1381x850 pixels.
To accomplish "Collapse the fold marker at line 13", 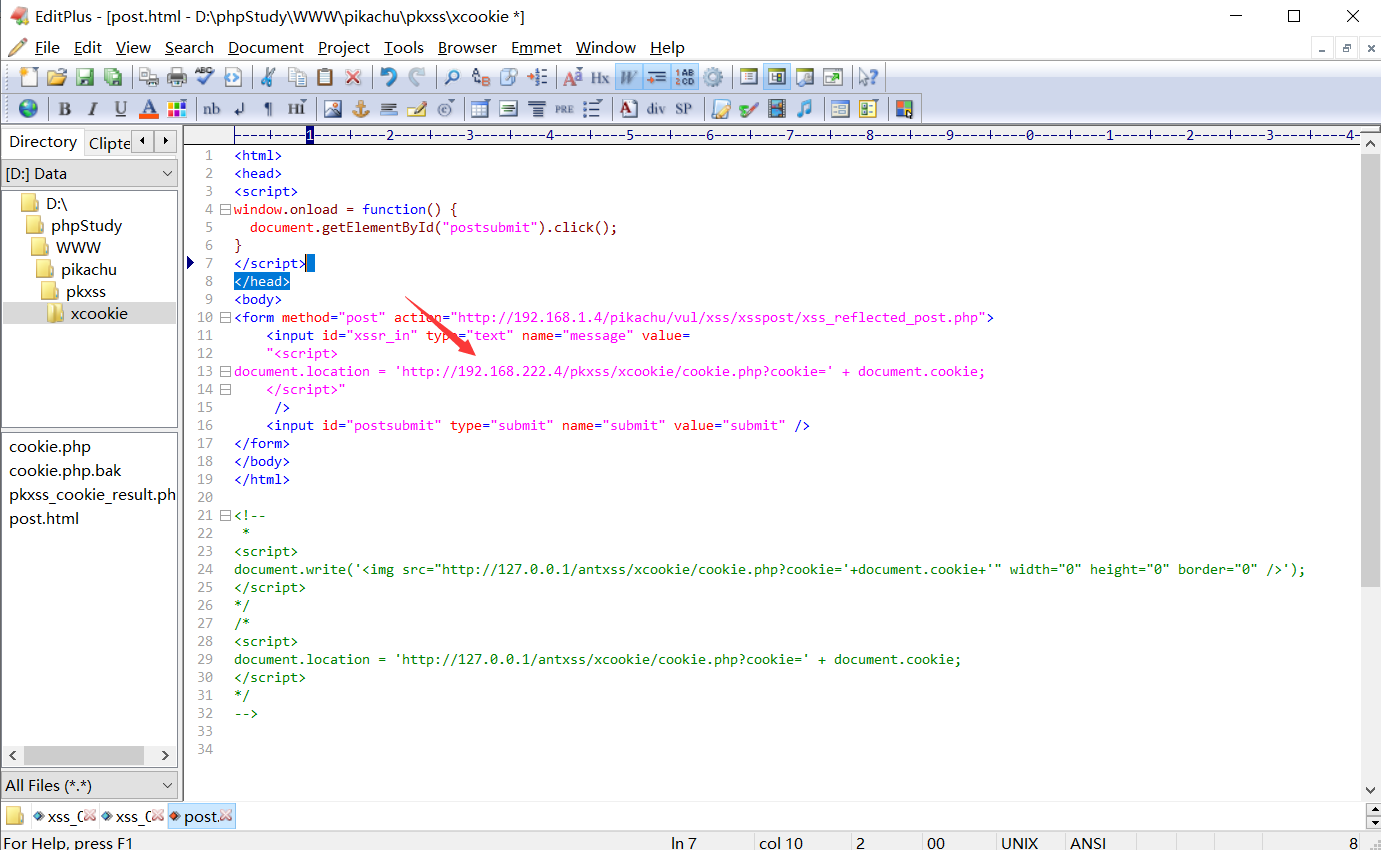I will pyautogui.click(x=225, y=372).
